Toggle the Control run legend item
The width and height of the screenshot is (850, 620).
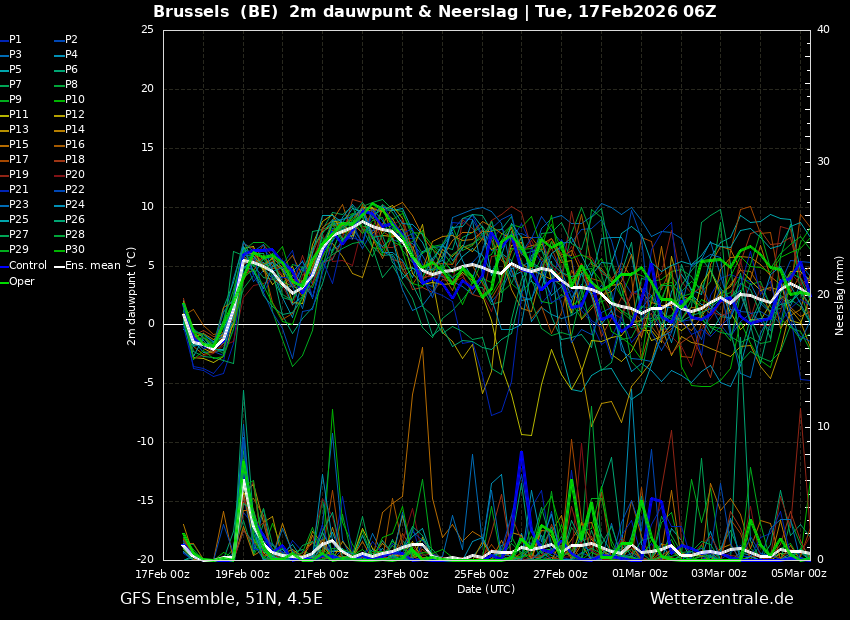27,266
